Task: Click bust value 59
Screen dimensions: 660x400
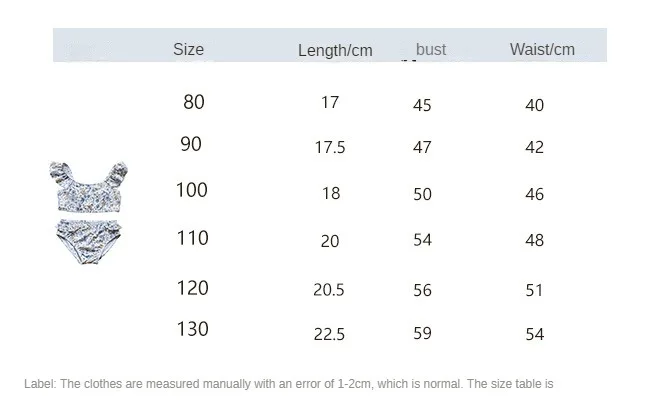Action: point(422,333)
